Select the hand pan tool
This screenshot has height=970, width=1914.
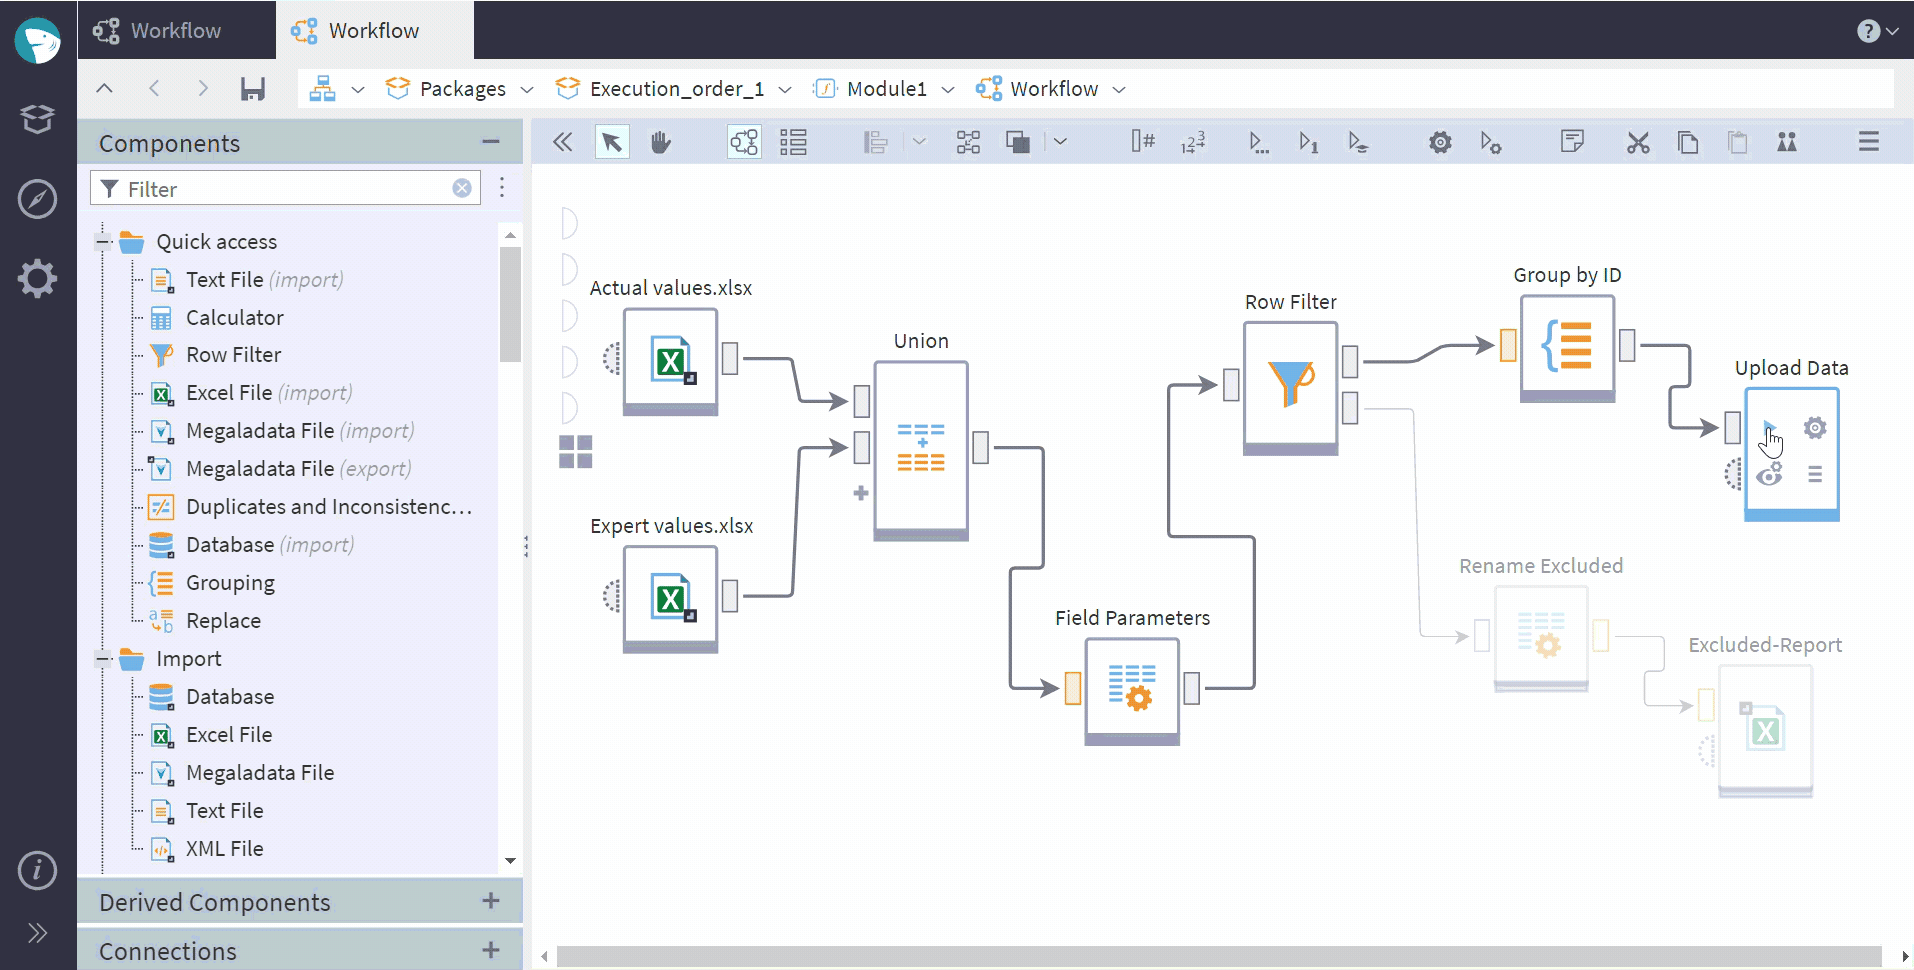pos(660,142)
